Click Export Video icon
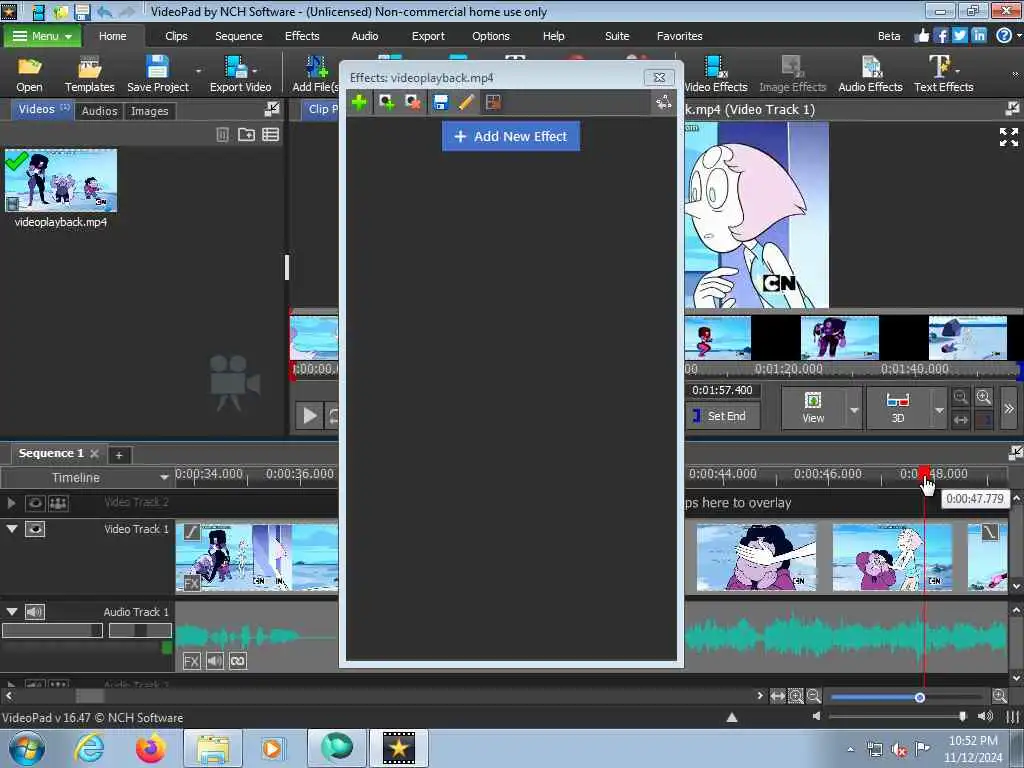The image size is (1024, 768). click(240, 74)
